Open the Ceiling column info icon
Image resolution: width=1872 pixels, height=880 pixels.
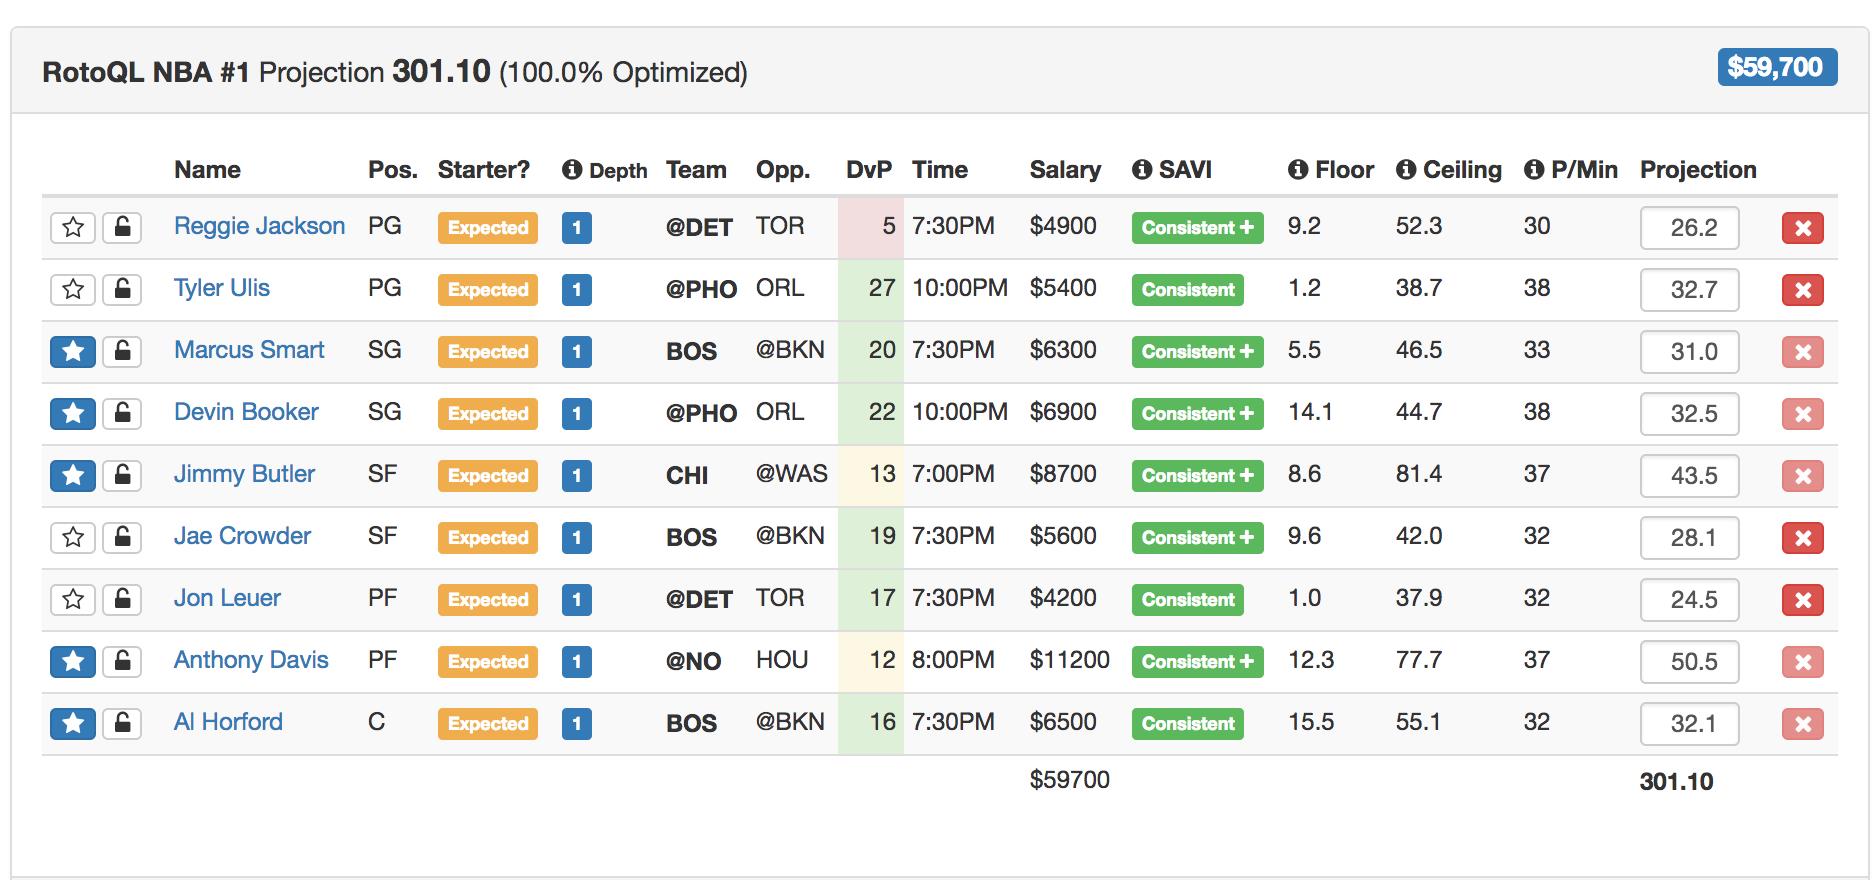[x=1406, y=170]
